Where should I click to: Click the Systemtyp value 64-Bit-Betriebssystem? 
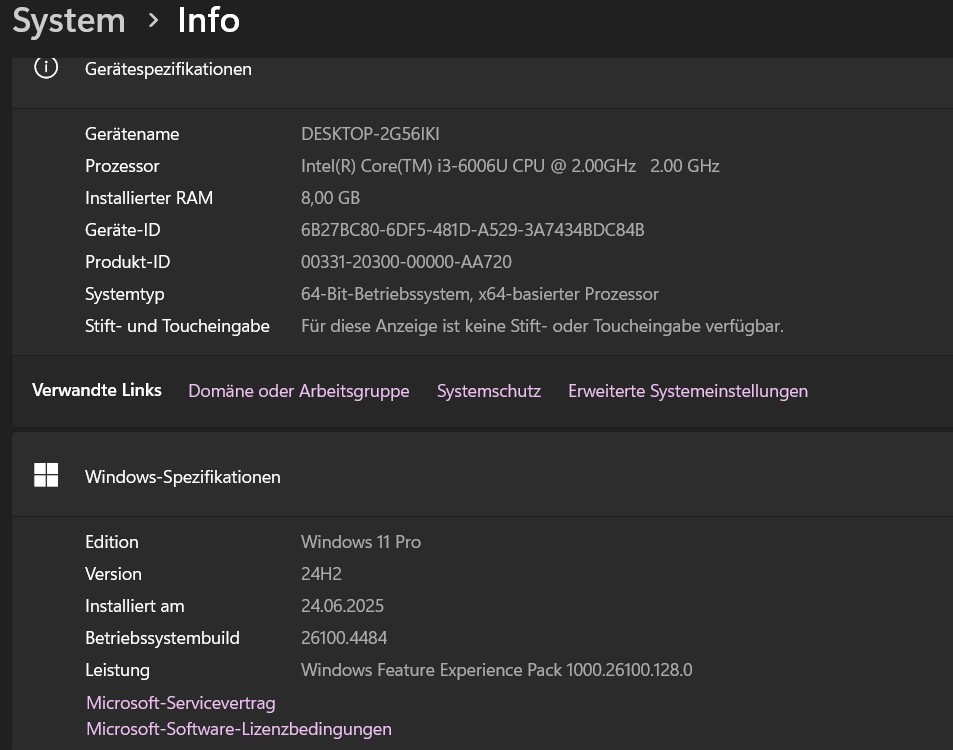point(480,294)
